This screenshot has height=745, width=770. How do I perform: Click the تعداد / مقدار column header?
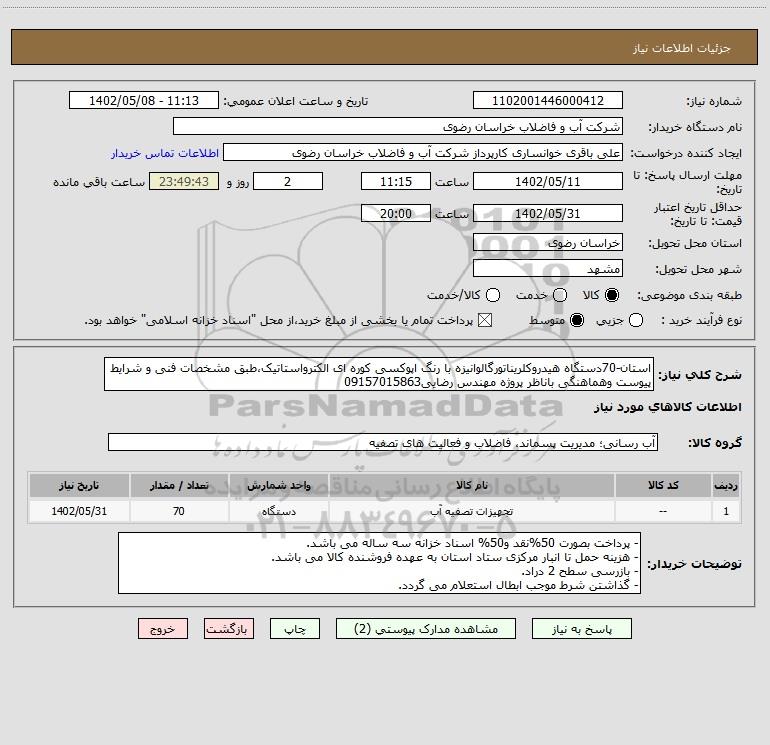click(x=179, y=485)
